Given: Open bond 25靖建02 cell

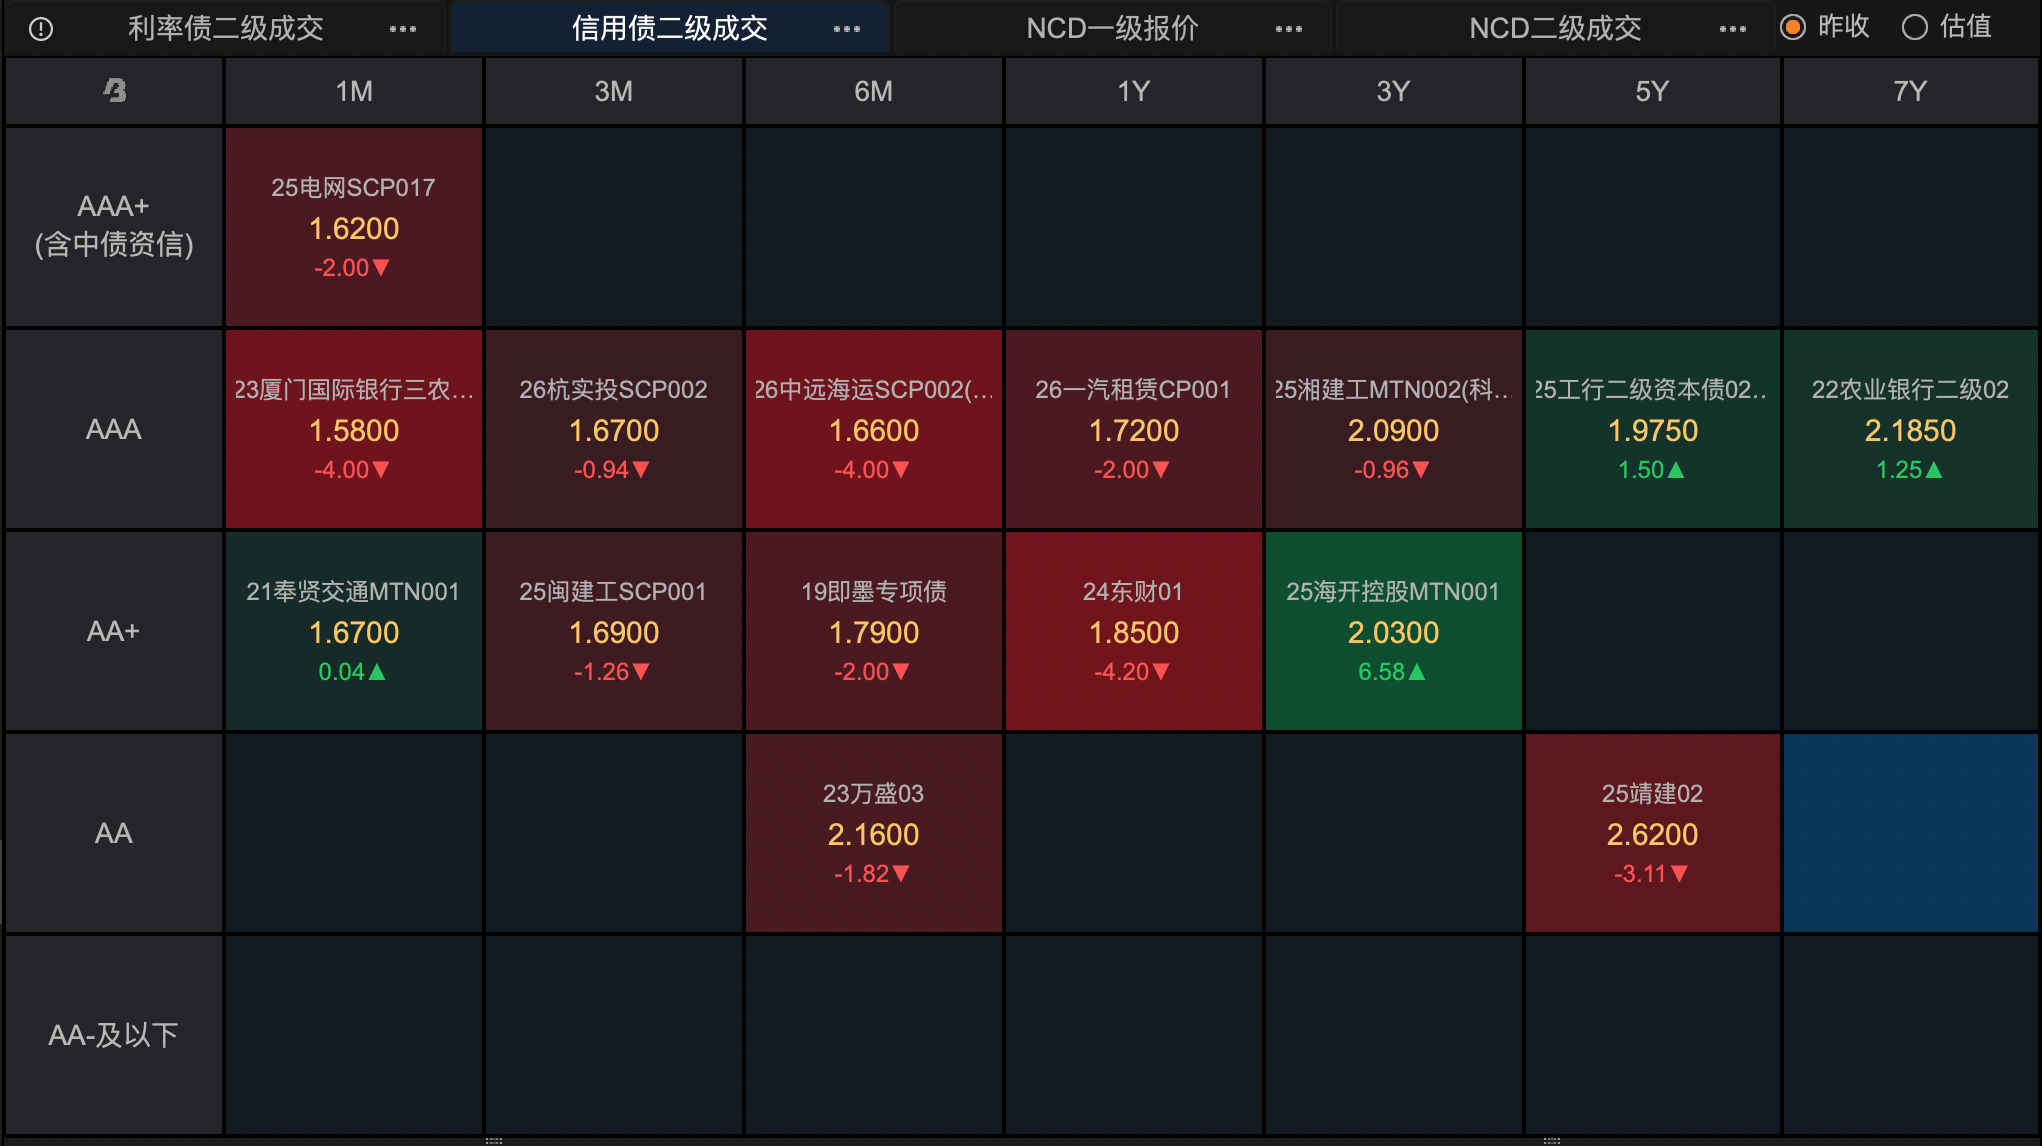Looking at the screenshot, I should click(1652, 833).
